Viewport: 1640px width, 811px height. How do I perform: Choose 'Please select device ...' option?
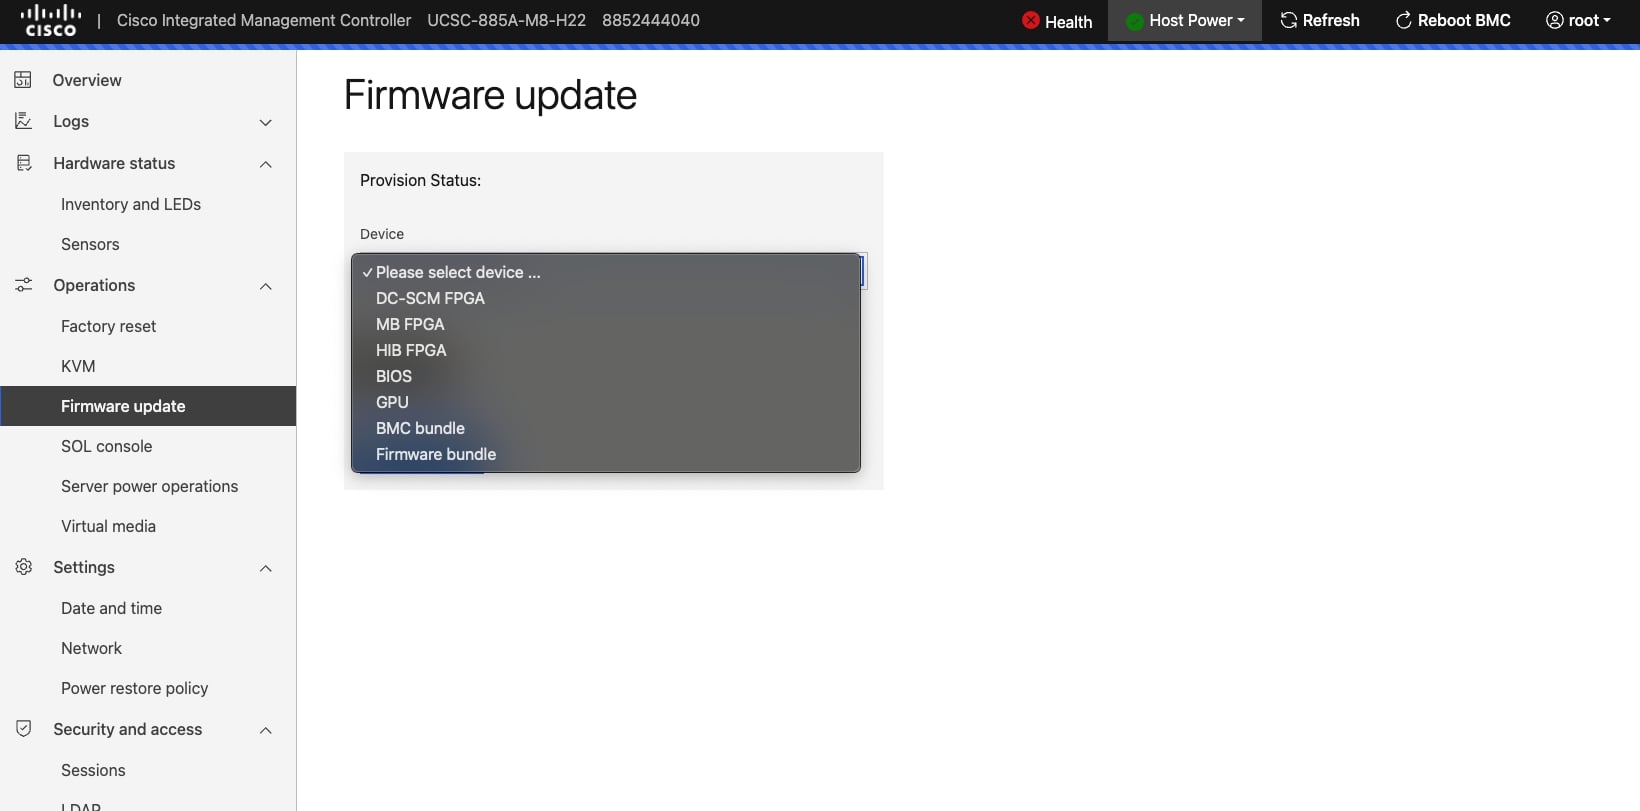point(606,272)
